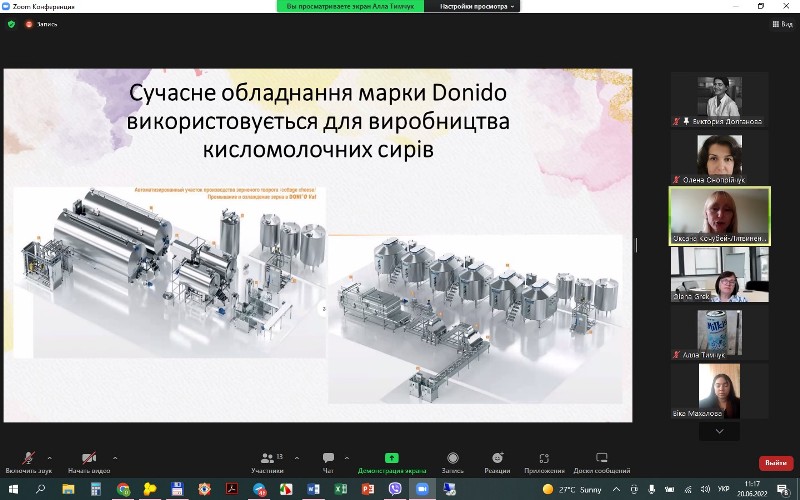Screen dimensions: 800x500
Task: Open Windows Start menu
Action: point(13,489)
